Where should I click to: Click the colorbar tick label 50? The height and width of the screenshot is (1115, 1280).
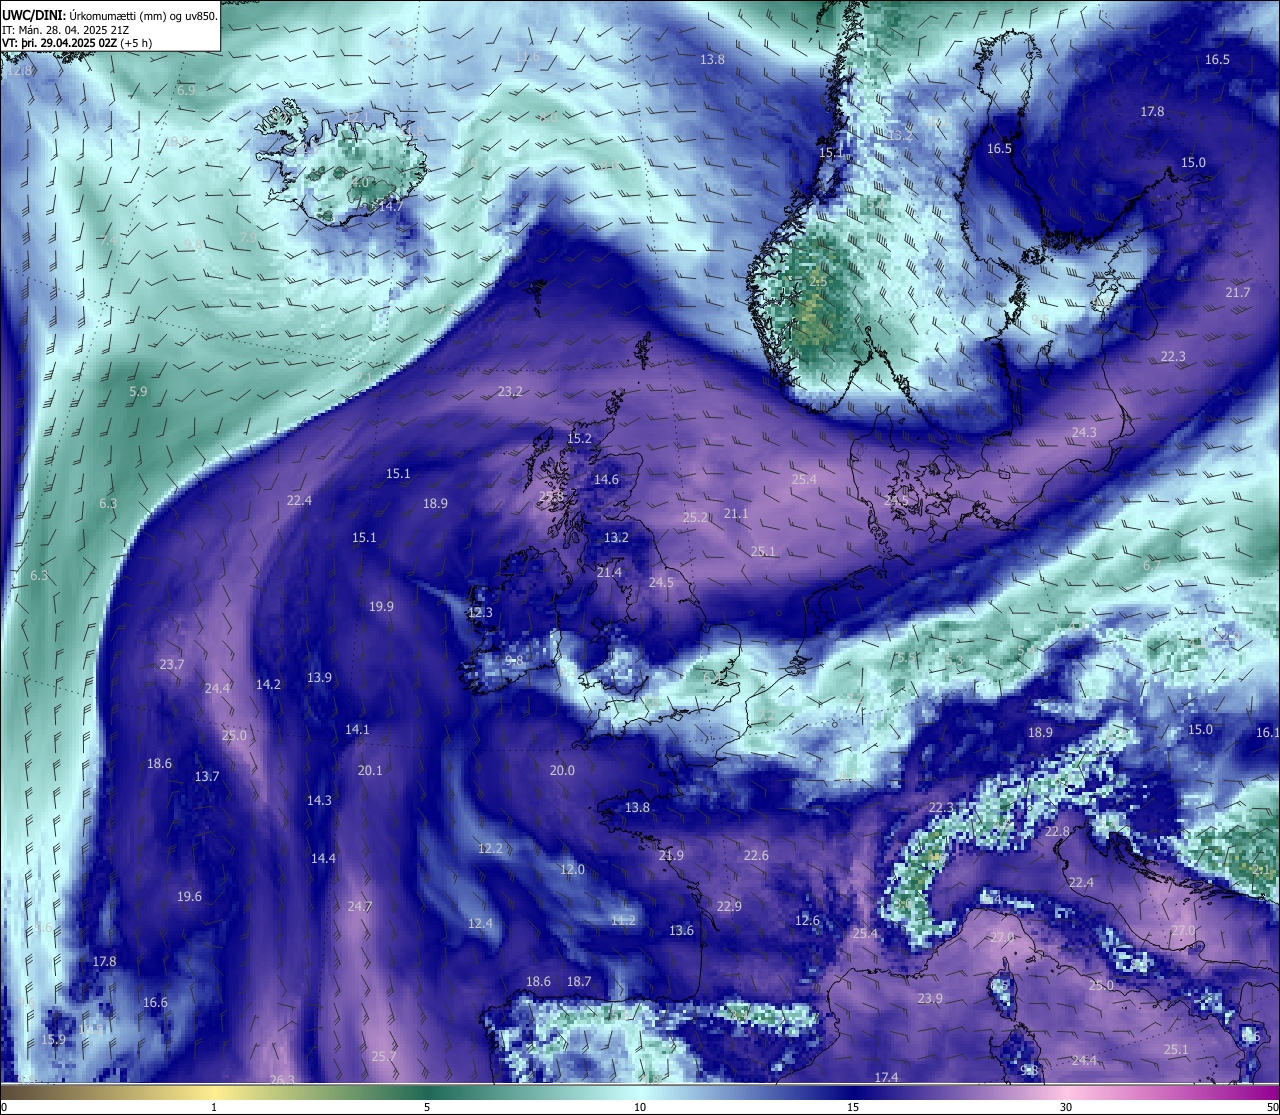coord(1271,1107)
